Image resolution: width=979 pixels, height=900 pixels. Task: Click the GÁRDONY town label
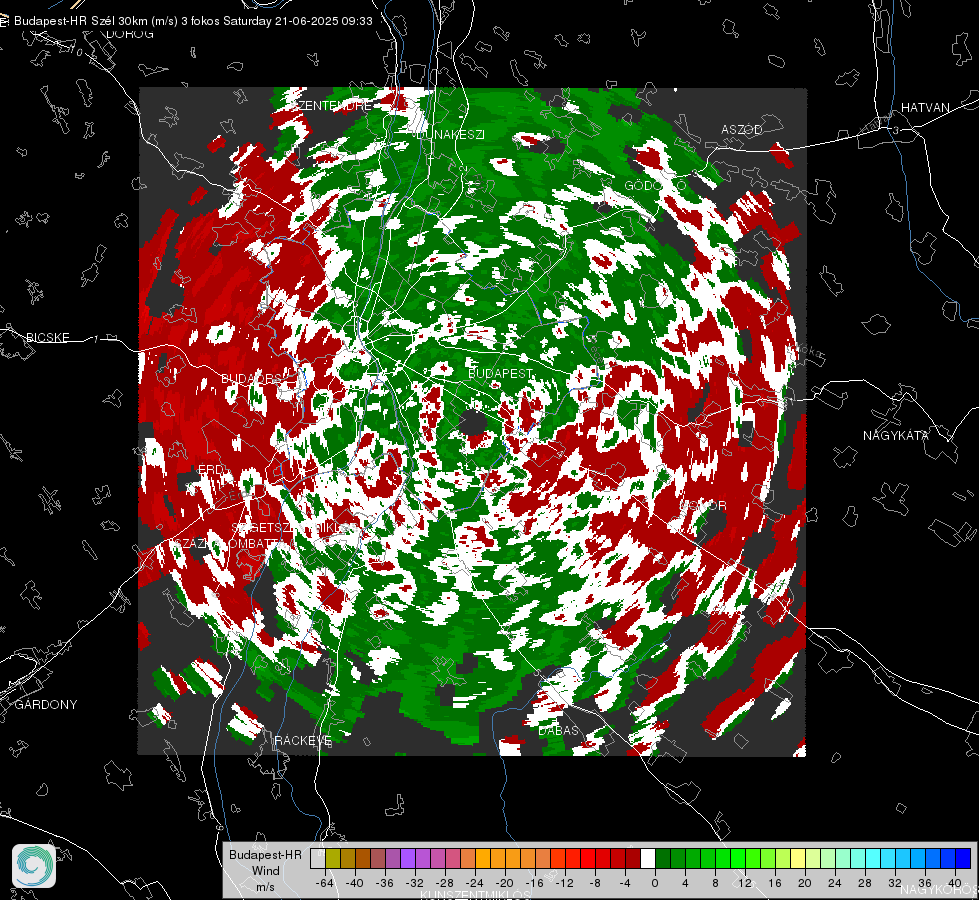click(46, 705)
